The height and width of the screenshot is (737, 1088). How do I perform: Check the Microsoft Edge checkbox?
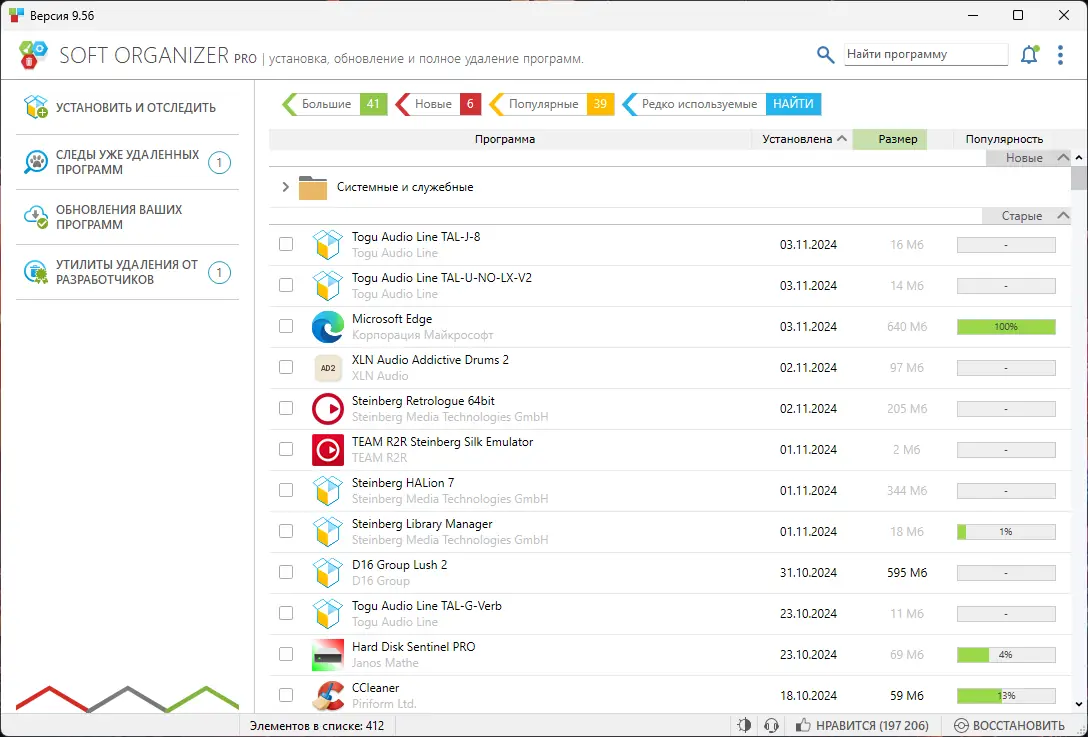[286, 326]
